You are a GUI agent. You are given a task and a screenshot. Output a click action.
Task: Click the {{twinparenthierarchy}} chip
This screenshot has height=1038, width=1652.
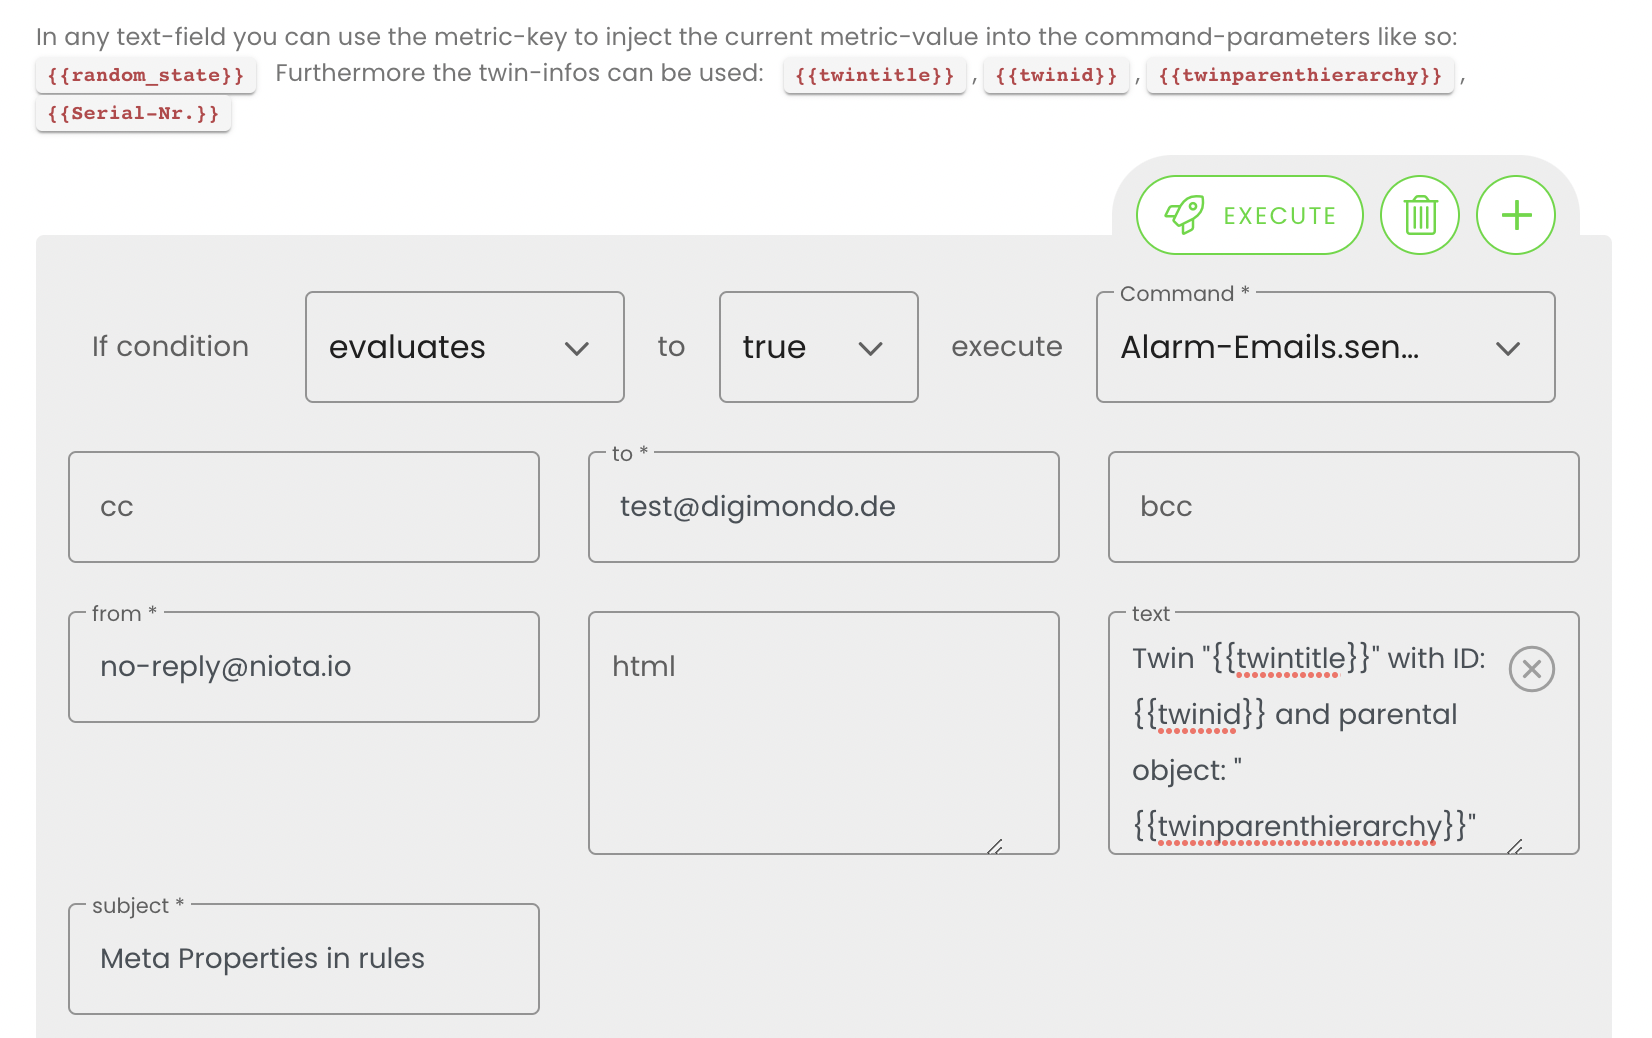pyautogui.click(x=1300, y=75)
